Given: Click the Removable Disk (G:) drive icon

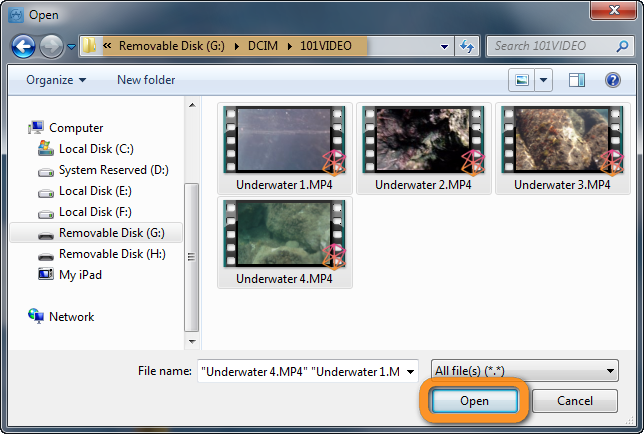Looking at the screenshot, I should pos(46,236).
